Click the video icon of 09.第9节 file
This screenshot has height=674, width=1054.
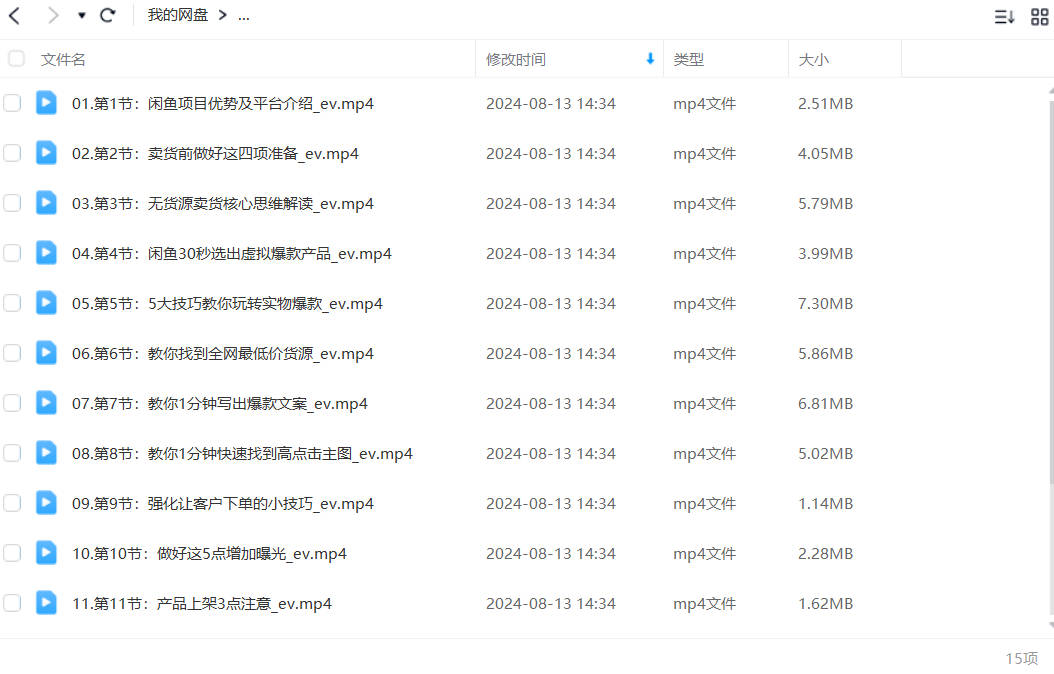(46, 503)
